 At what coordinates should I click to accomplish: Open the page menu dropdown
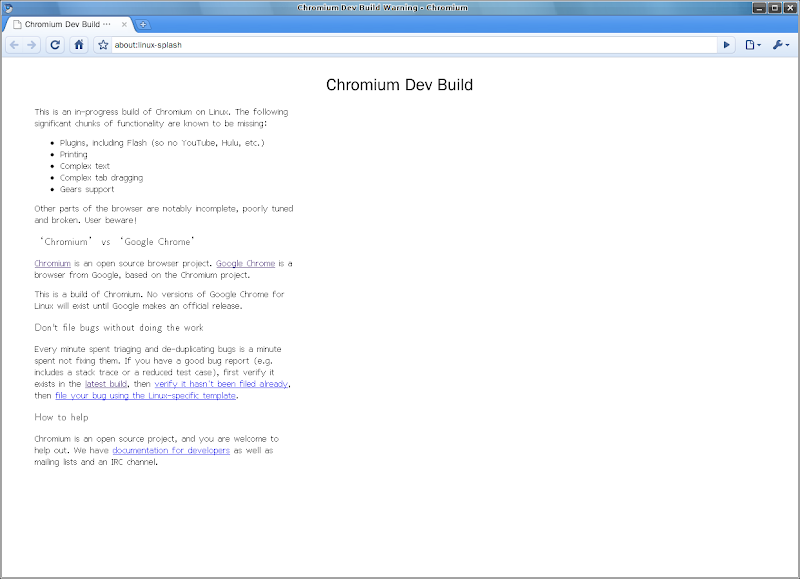(x=753, y=45)
